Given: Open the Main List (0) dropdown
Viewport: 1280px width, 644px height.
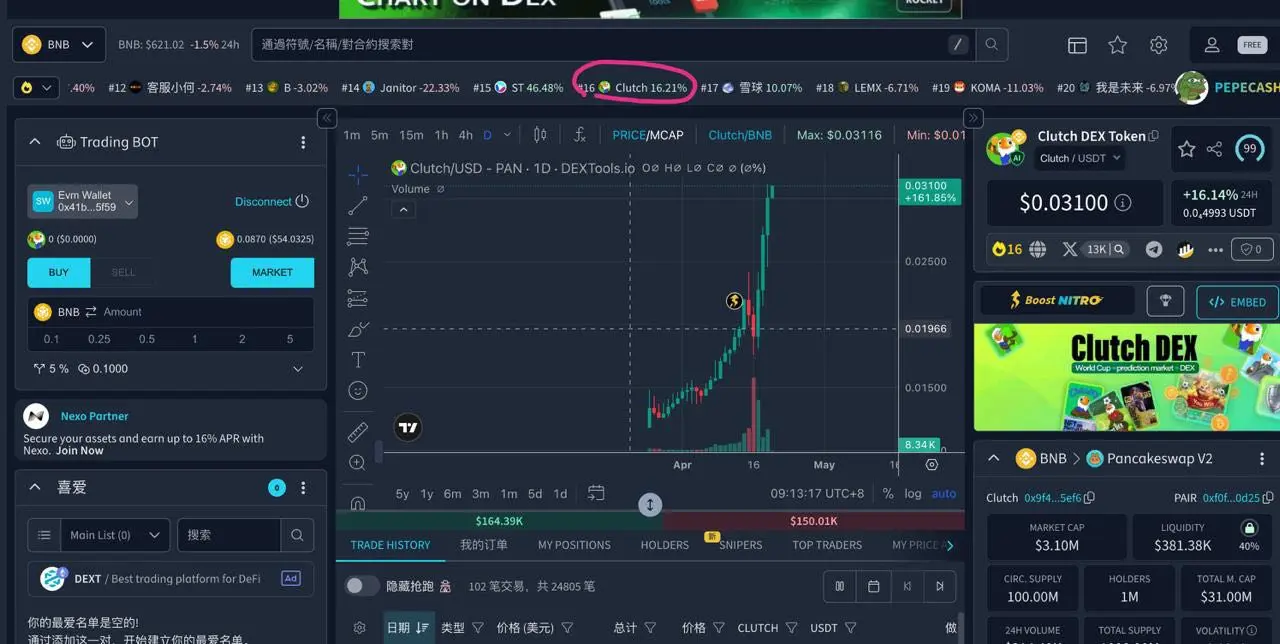Looking at the screenshot, I should pyautogui.click(x=115, y=535).
